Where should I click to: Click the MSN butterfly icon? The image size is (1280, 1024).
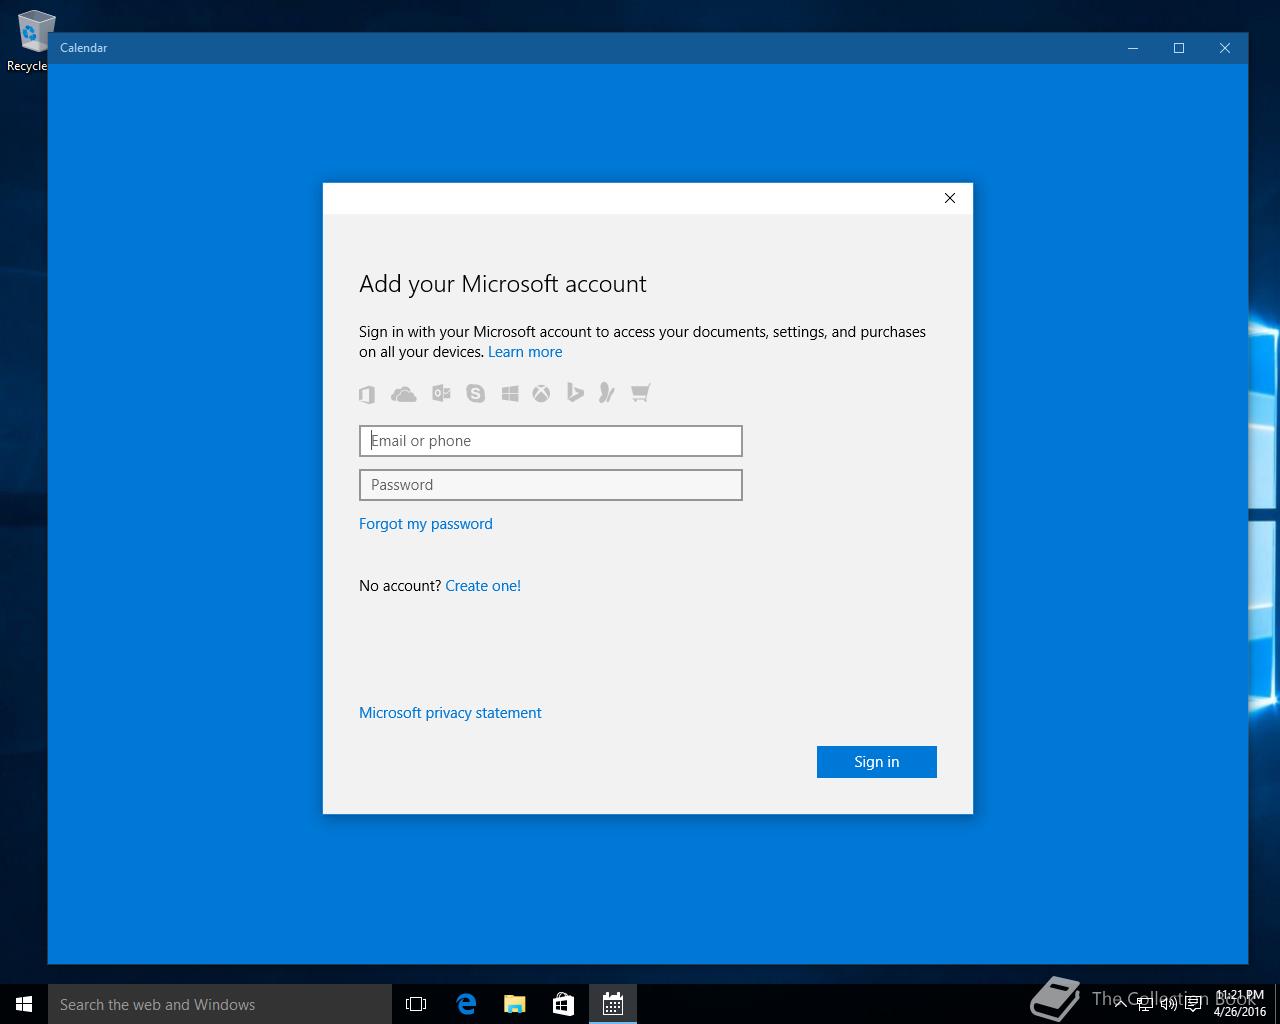(x=606, y=393)
